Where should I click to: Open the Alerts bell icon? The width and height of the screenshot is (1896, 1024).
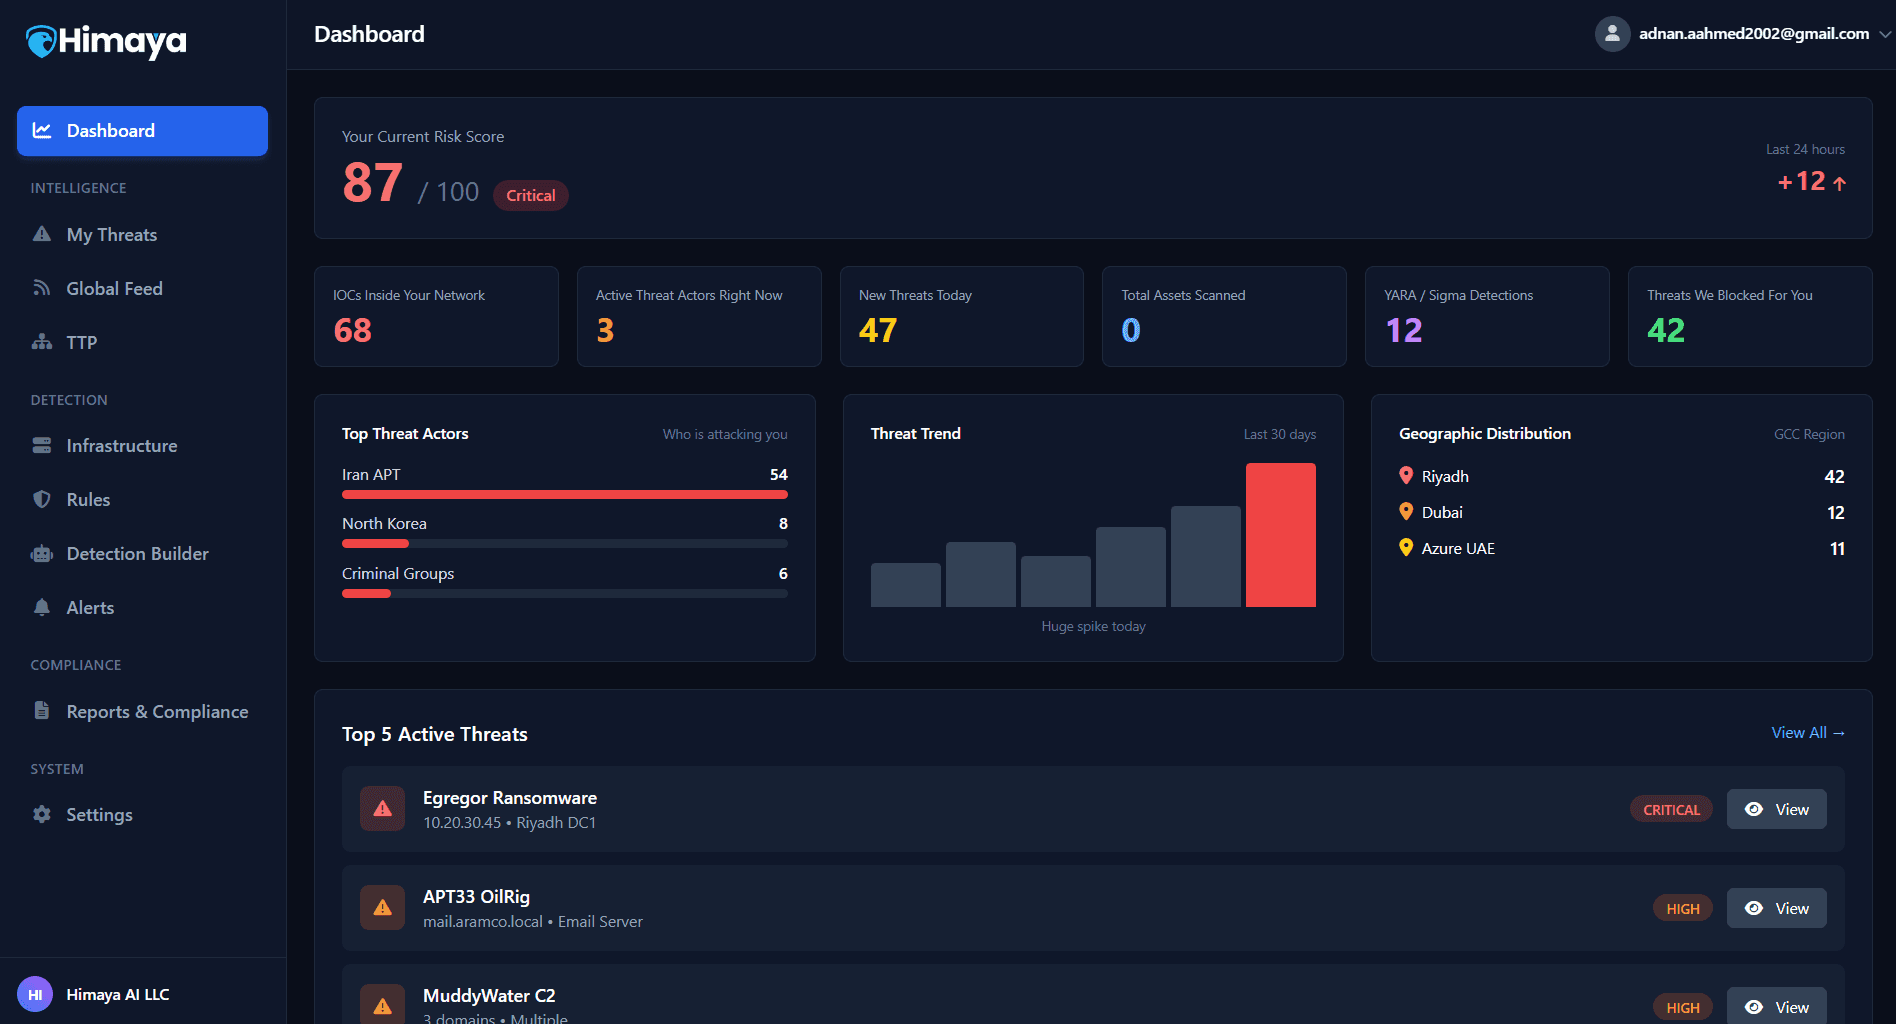(42, 607)
